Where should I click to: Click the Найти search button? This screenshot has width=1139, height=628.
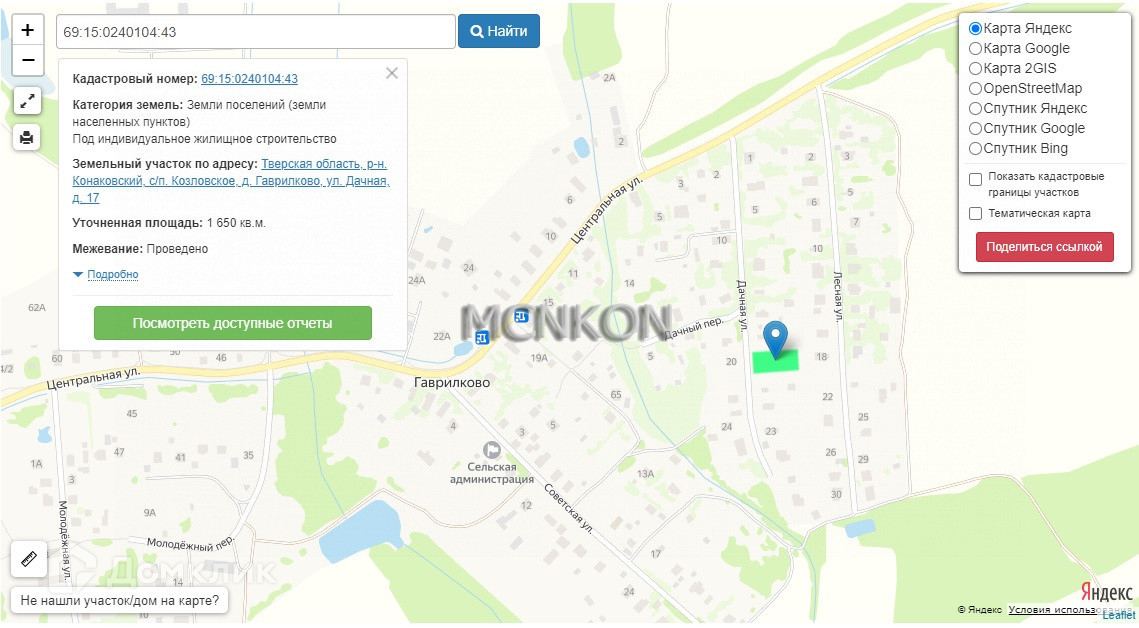[498, 31]
